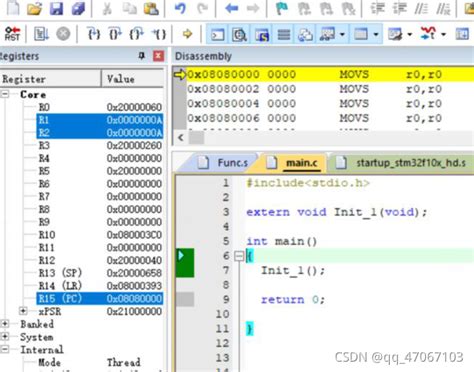
Task: Select the R1 register row
Action: [100, 120]
